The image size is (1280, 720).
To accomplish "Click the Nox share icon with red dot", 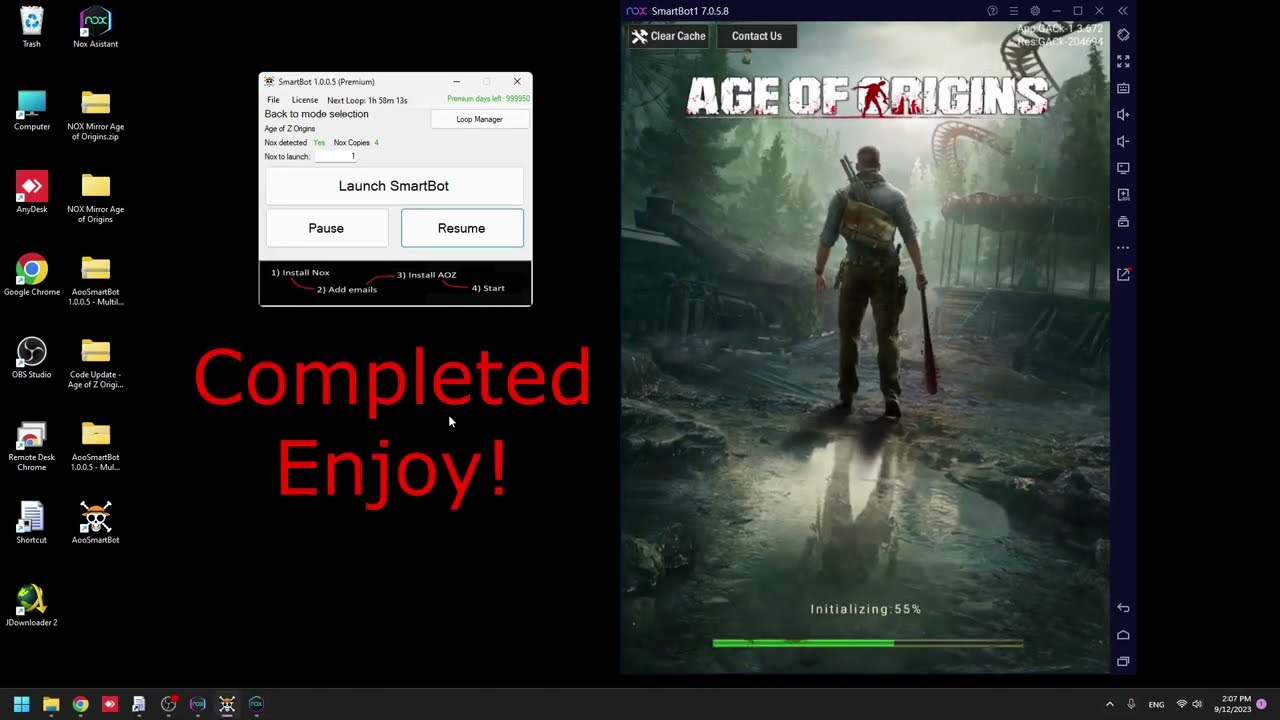I will (1123, 274).
